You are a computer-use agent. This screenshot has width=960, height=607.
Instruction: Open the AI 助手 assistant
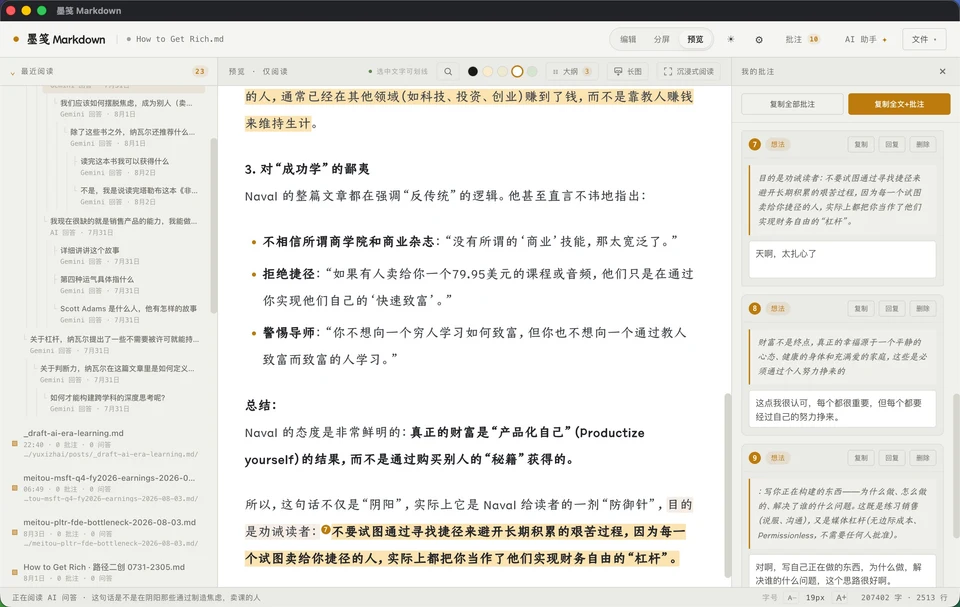click(x=866, y=39)
